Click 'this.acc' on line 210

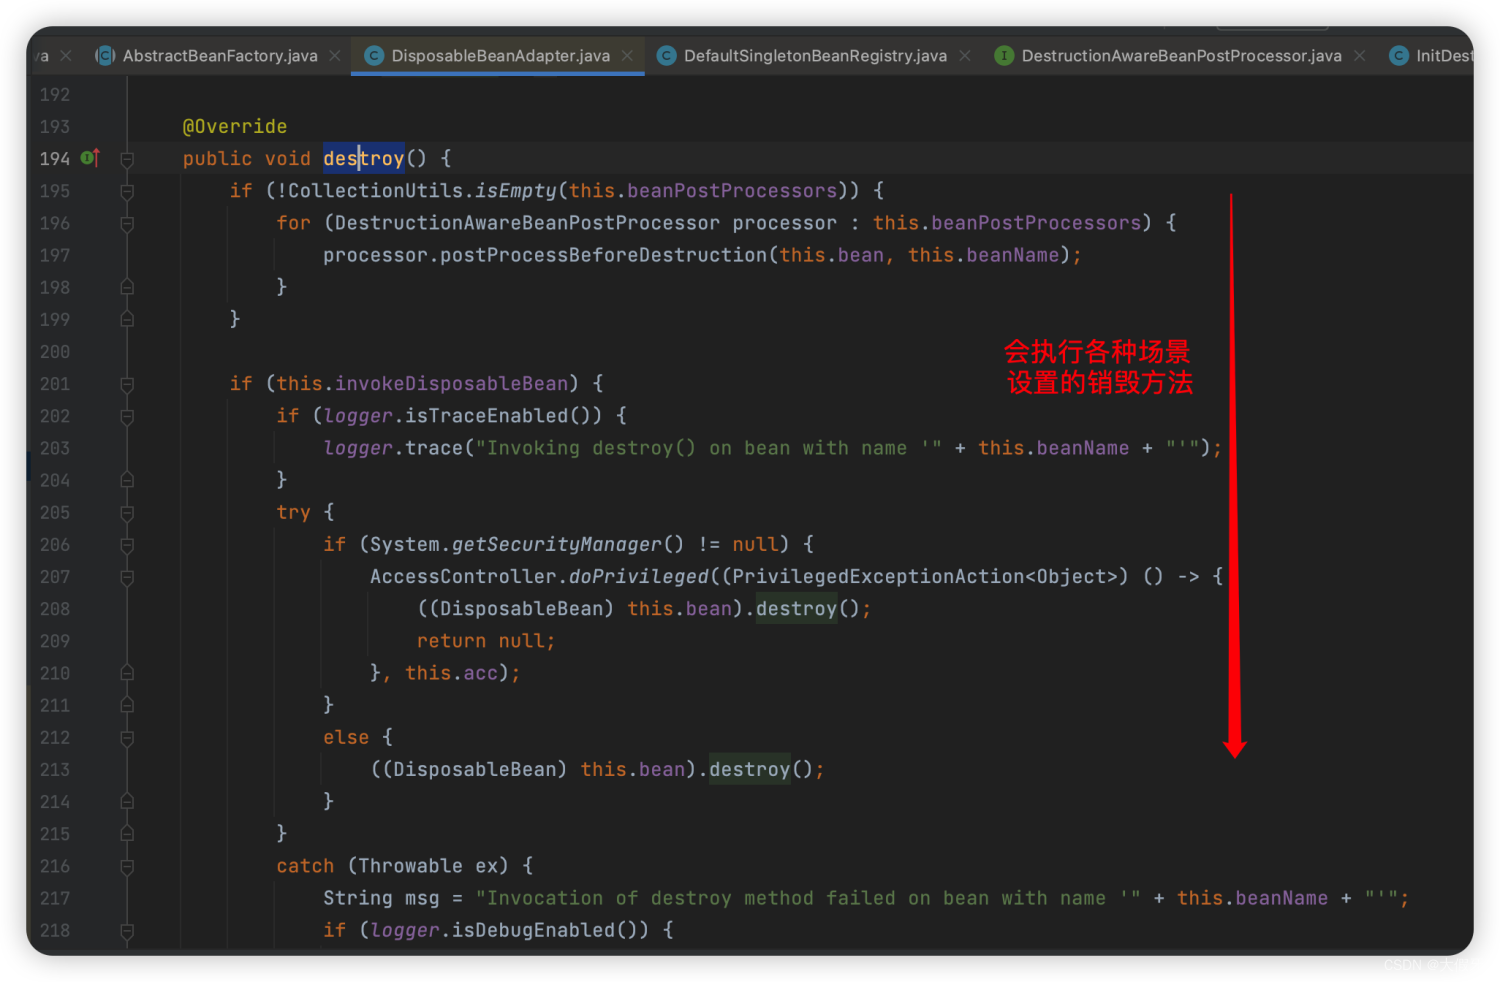(451, 673)
